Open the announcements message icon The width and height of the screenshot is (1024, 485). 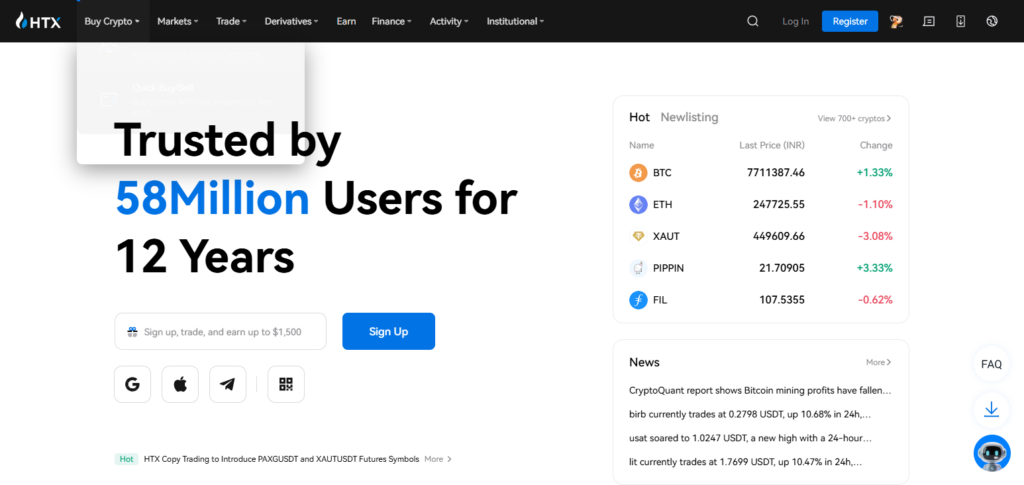928,21
